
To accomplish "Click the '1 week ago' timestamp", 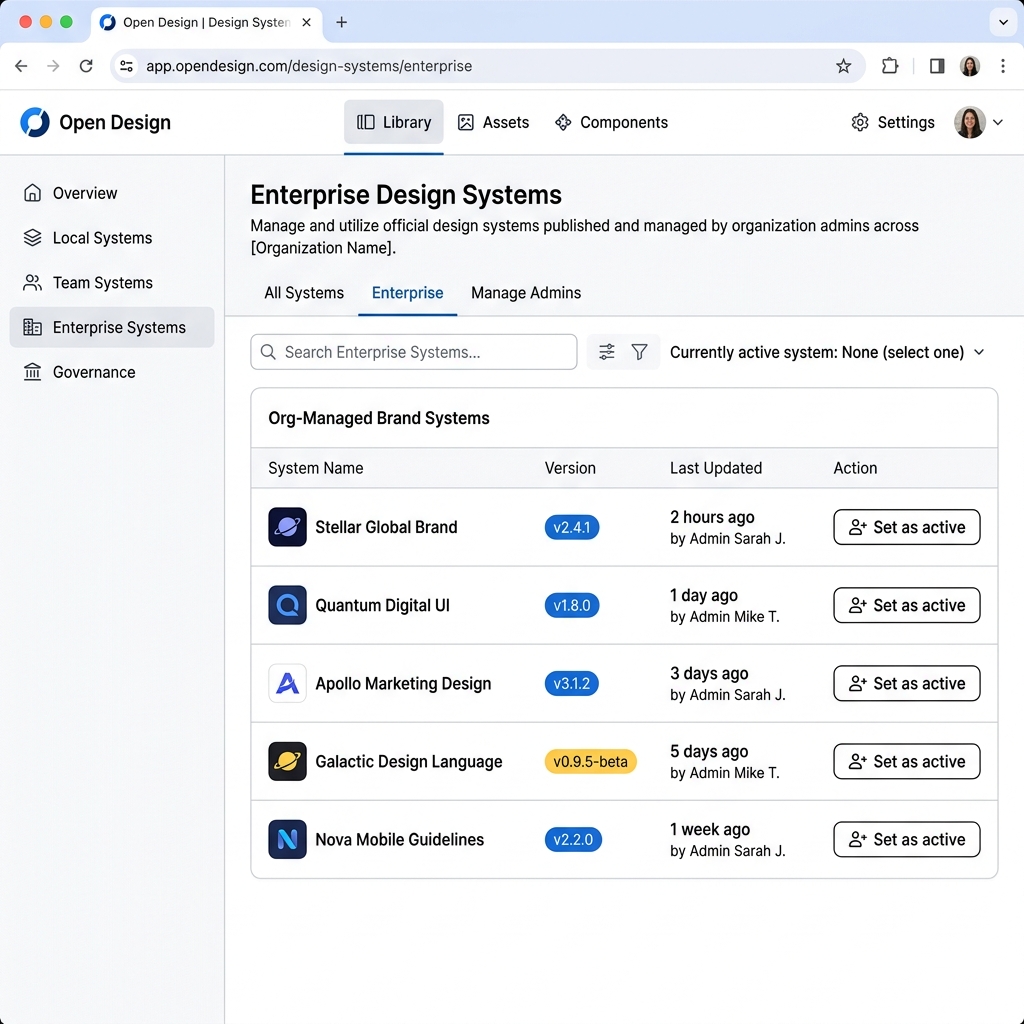I will 710,829.
